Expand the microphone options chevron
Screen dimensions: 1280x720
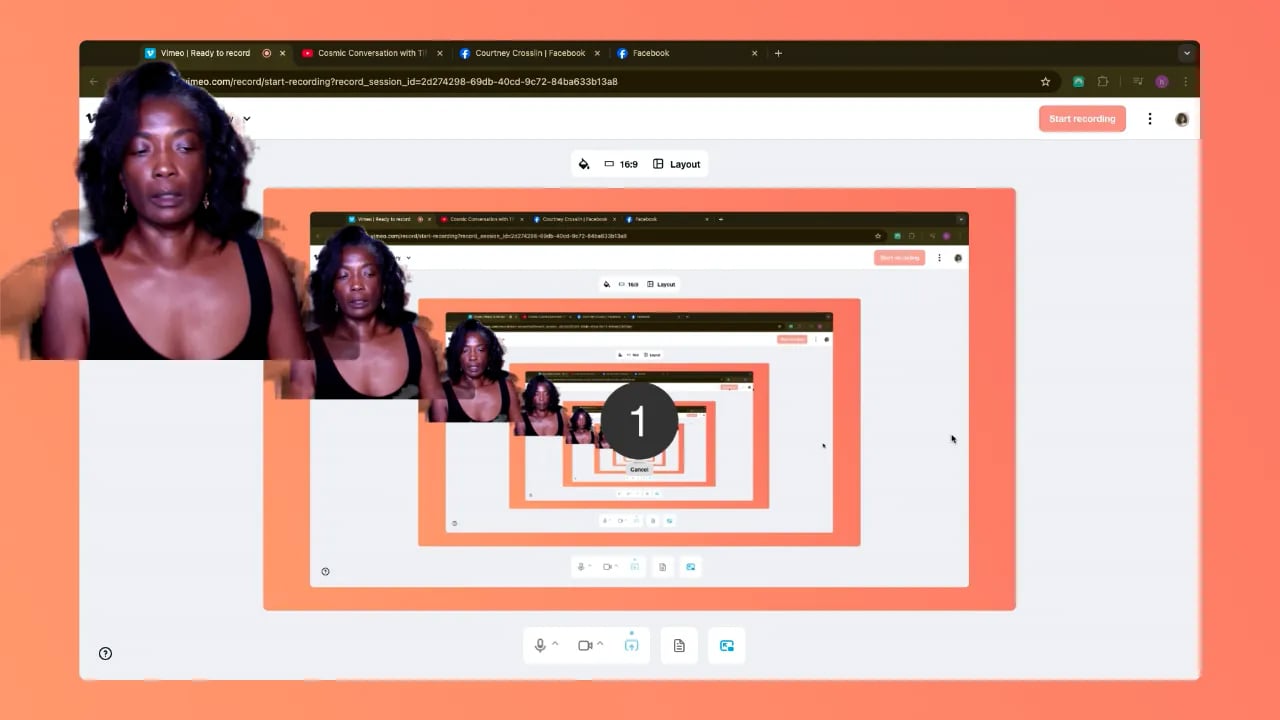(x=555, y=645)
